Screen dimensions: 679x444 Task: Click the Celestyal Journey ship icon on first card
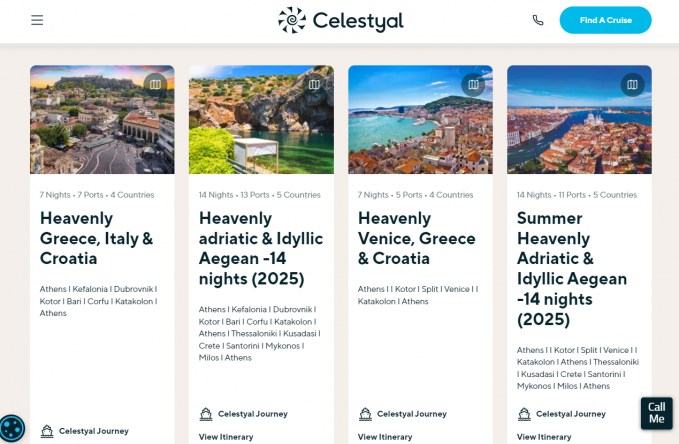tap(47, 432)
